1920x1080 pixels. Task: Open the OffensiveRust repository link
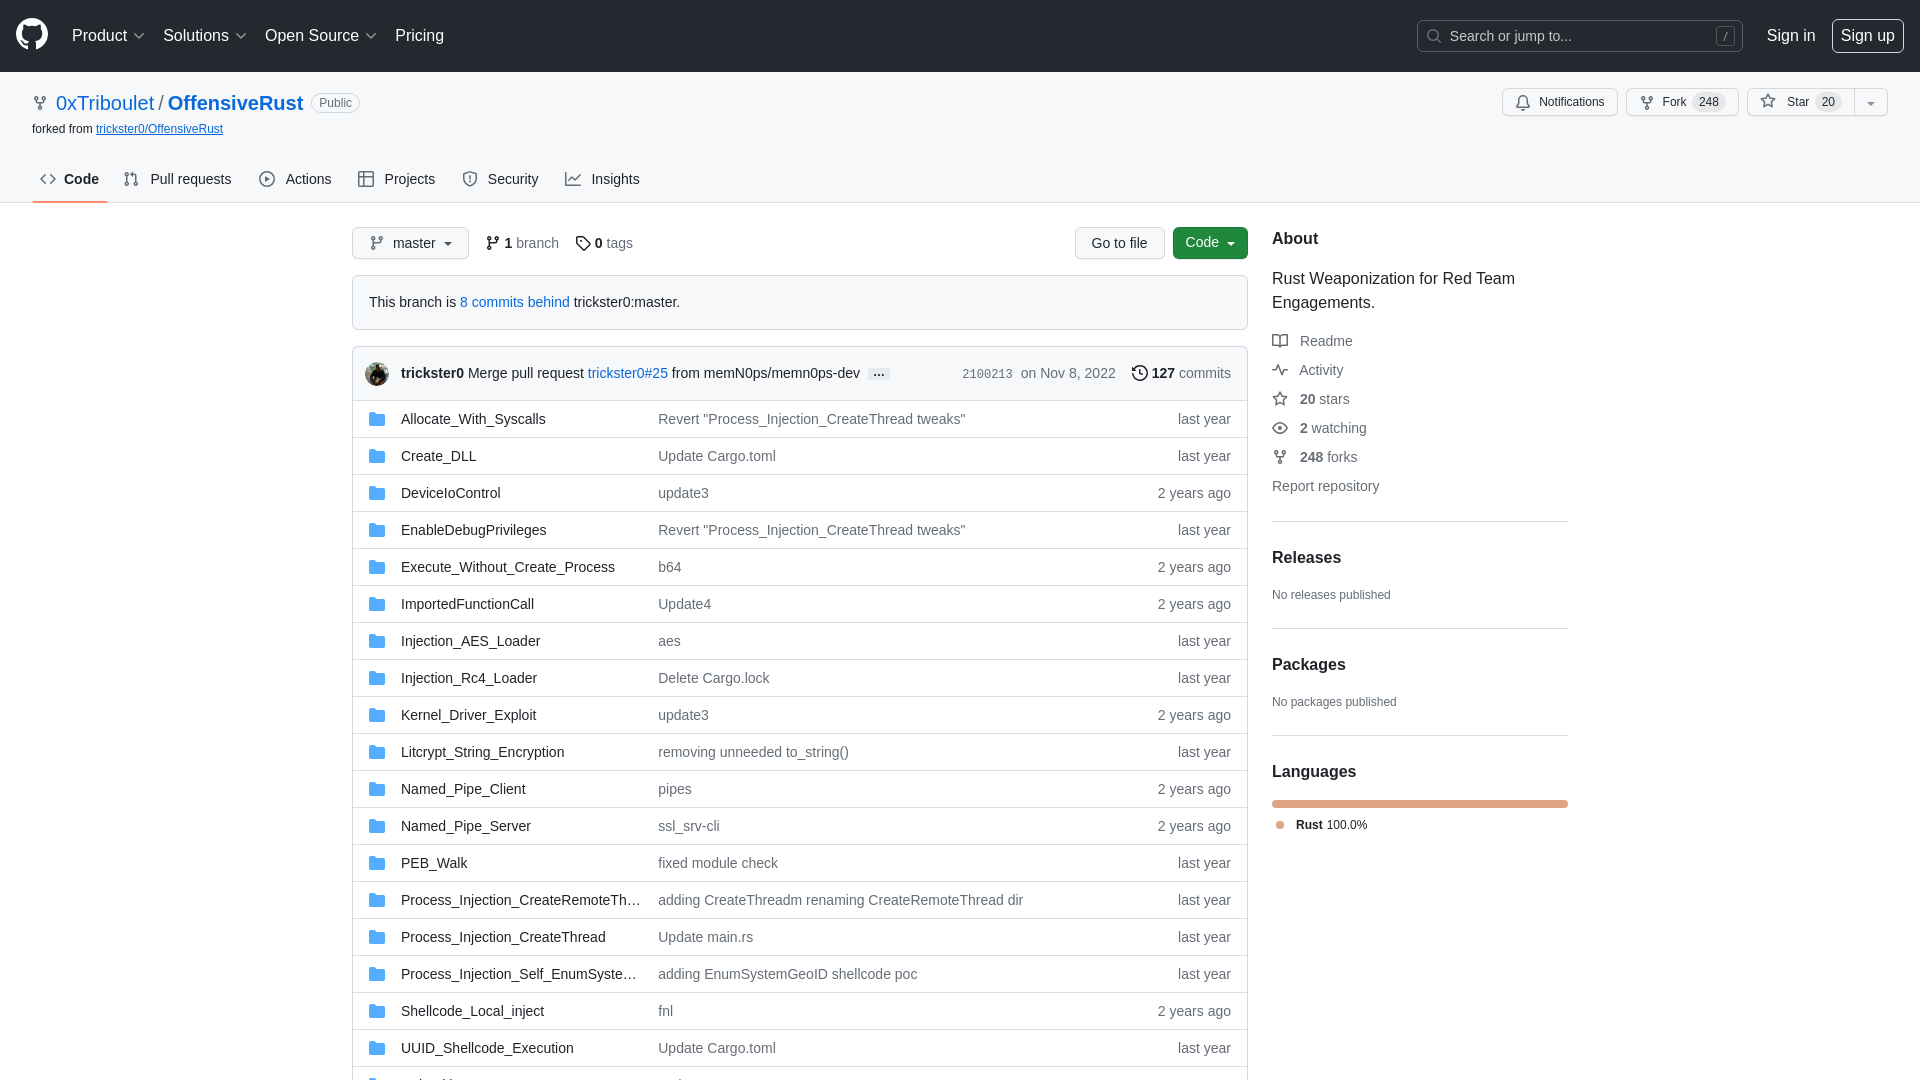click(x=235, y=103)
